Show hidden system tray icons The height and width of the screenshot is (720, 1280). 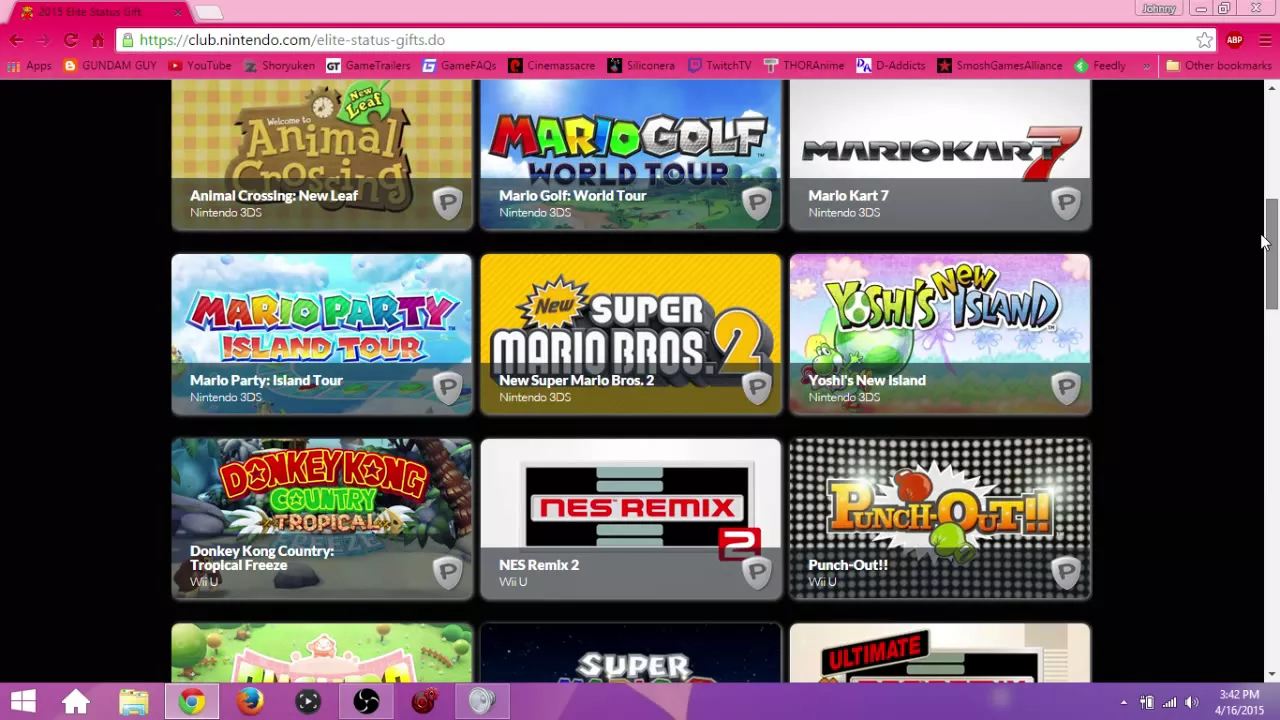coord(1123,702)
